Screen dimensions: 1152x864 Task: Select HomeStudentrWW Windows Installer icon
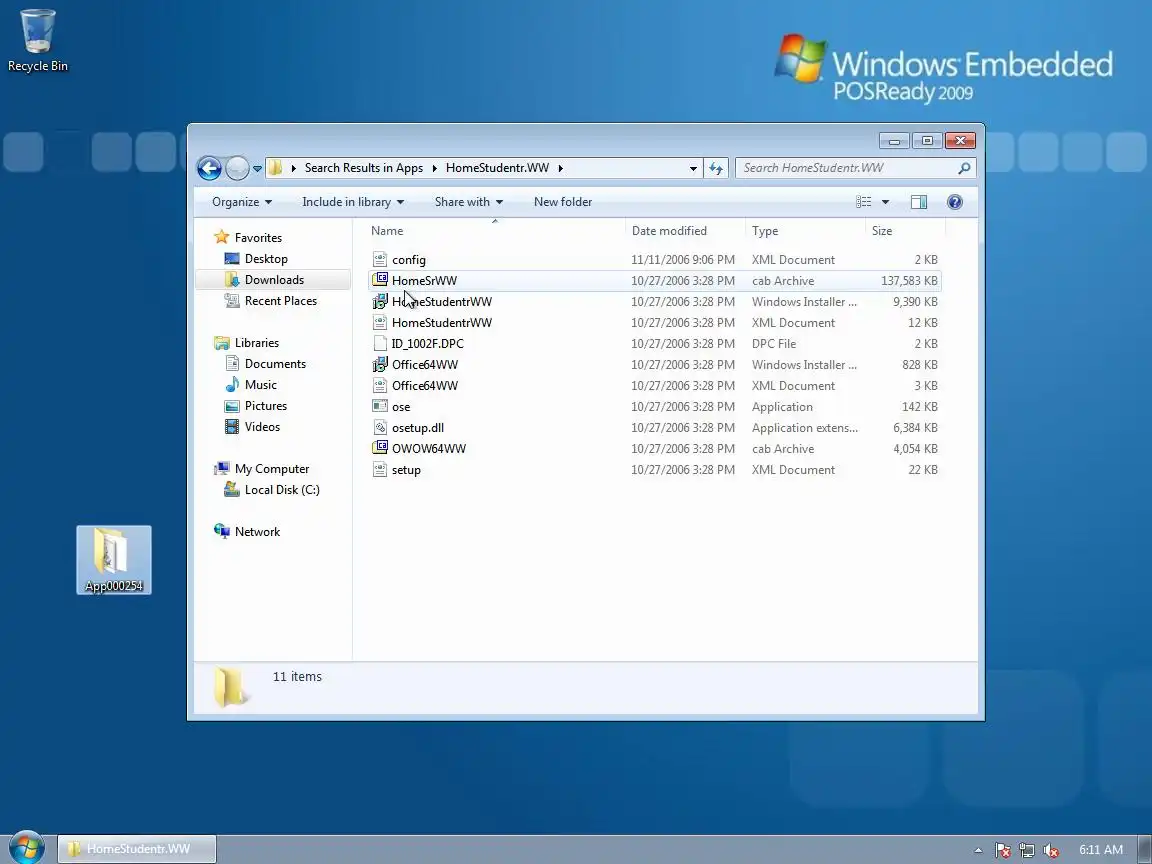click(380, 301)
